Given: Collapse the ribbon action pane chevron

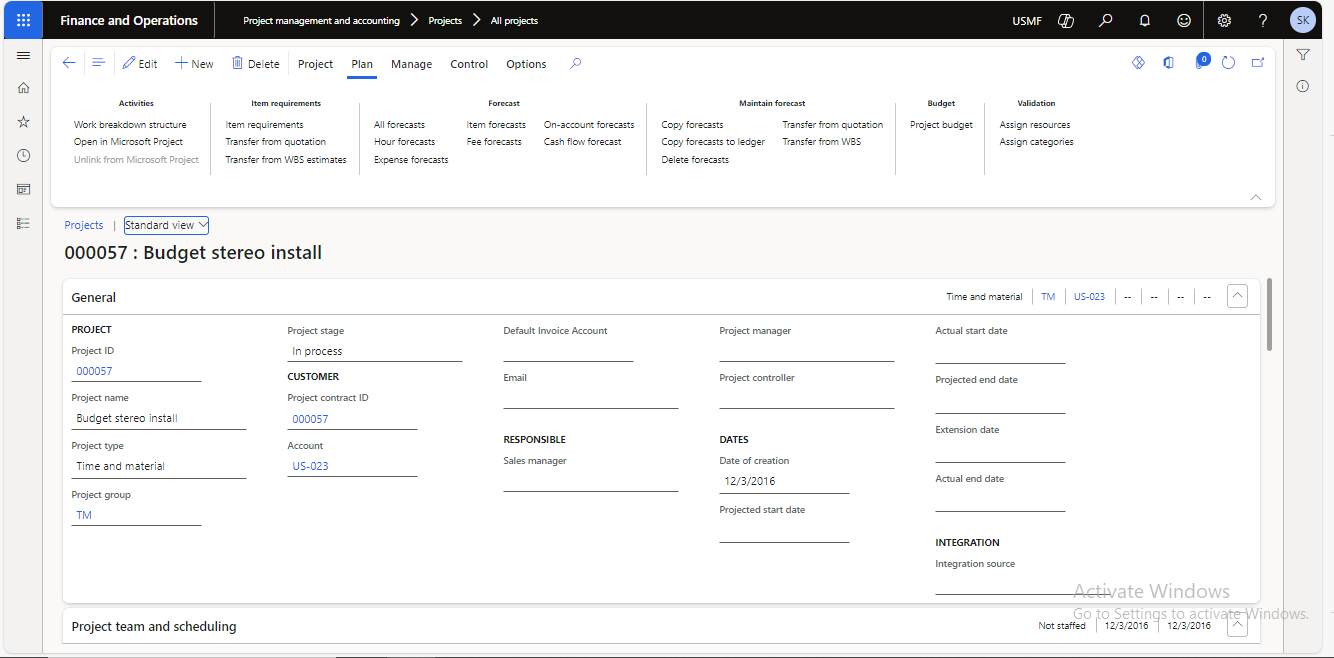Looking at the screenshot, I should tap(1256, 197).
